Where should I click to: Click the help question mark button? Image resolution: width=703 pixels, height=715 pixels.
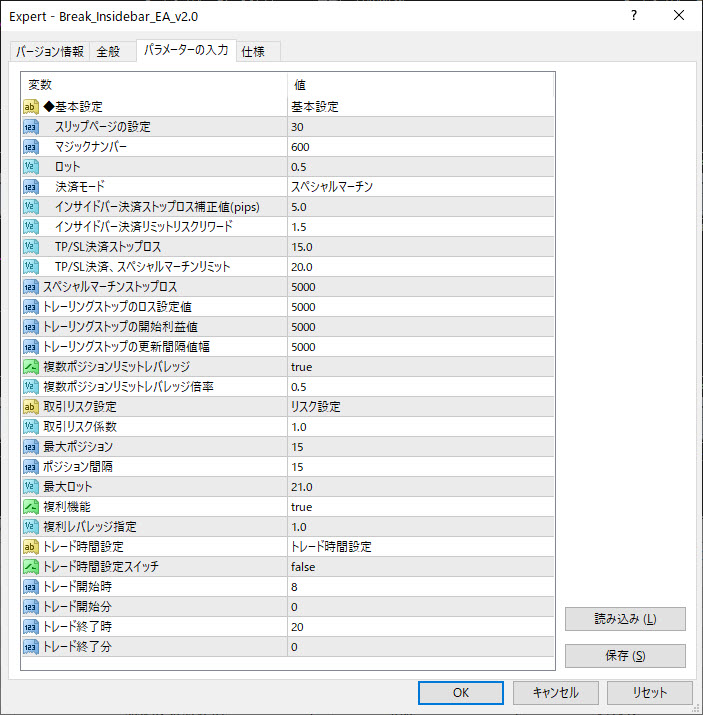click(x=634, y=16)
